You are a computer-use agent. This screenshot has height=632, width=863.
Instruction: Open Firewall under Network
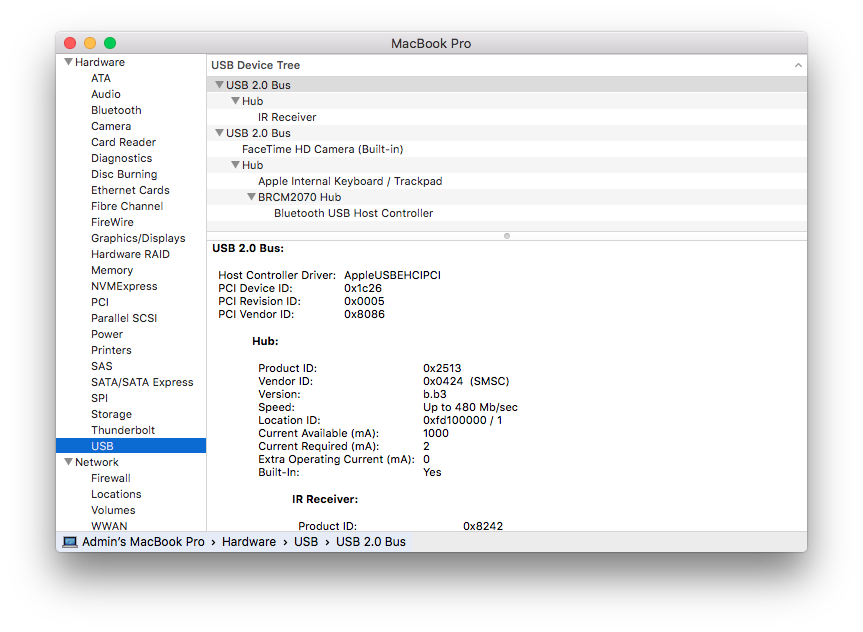pos(111,478)
